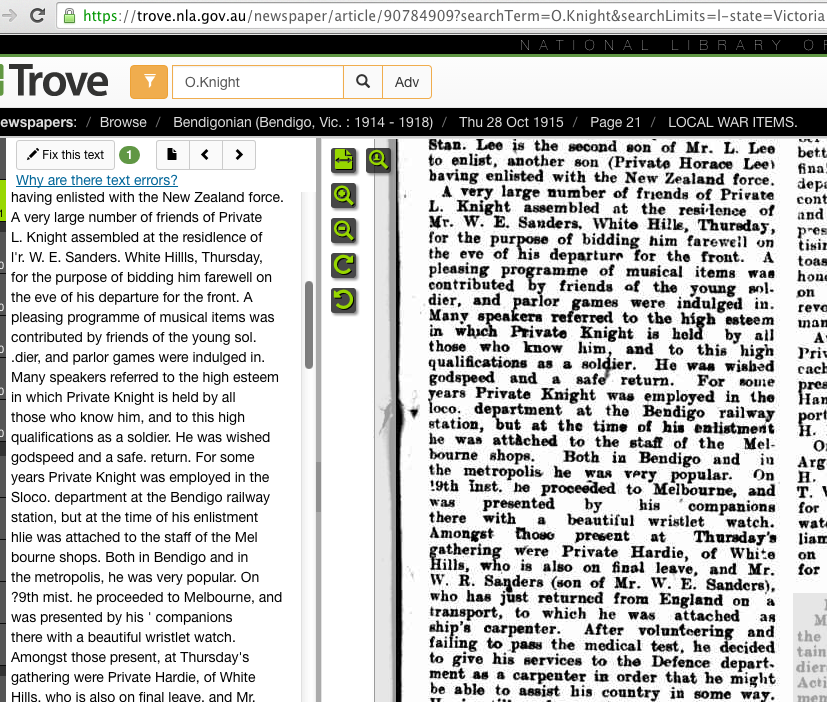Click line 'for the purpose of bidding him farewell on'

click(x=141, y=277)
